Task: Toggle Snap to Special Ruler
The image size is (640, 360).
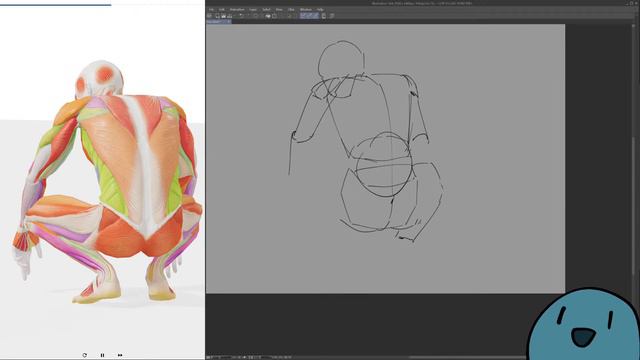Action: [309, 16]
